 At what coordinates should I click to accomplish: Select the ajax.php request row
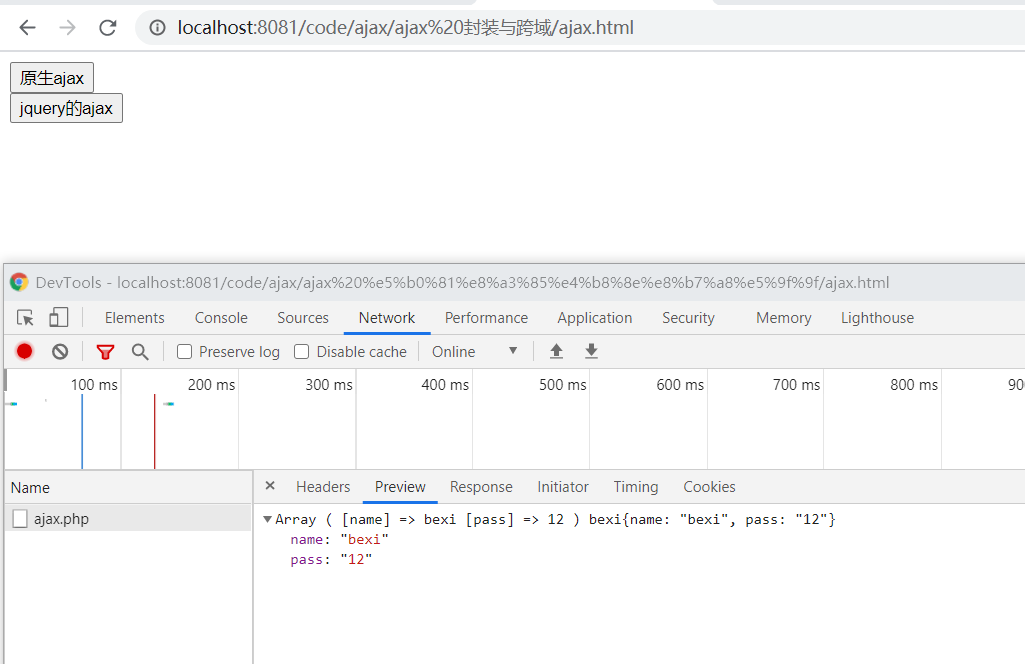tap(128, 518)
